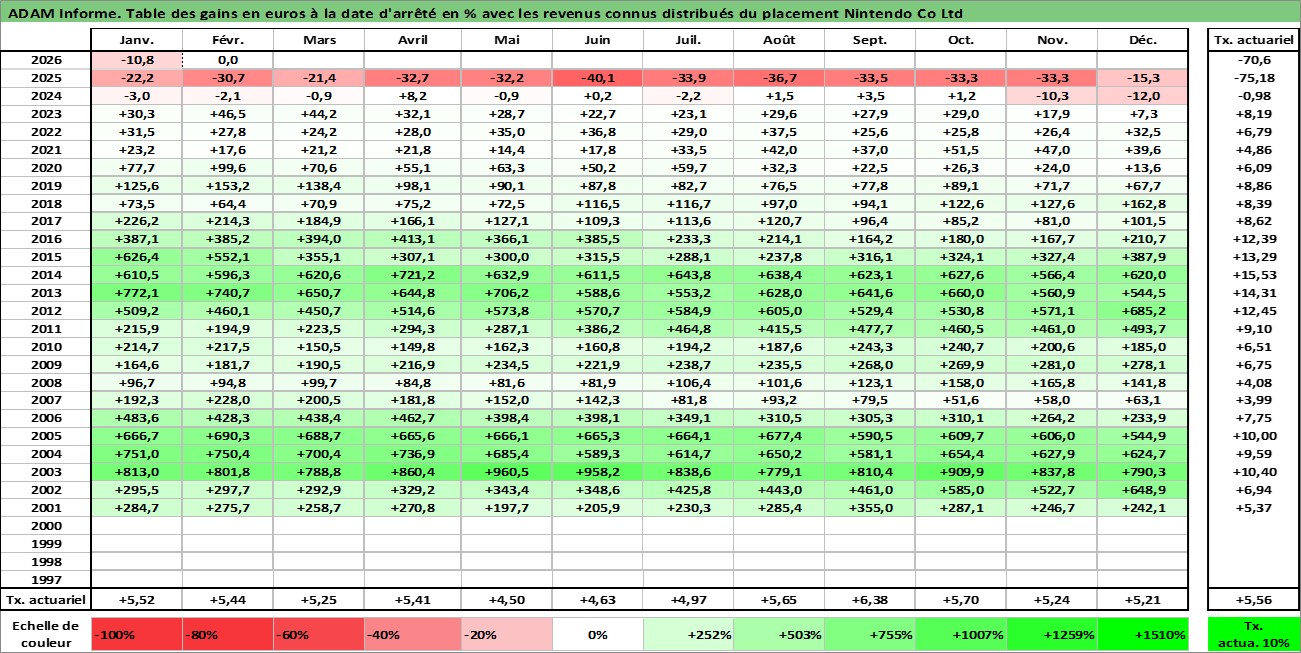
Task: Click the 'Avril' column header
Action: [412, 41]
